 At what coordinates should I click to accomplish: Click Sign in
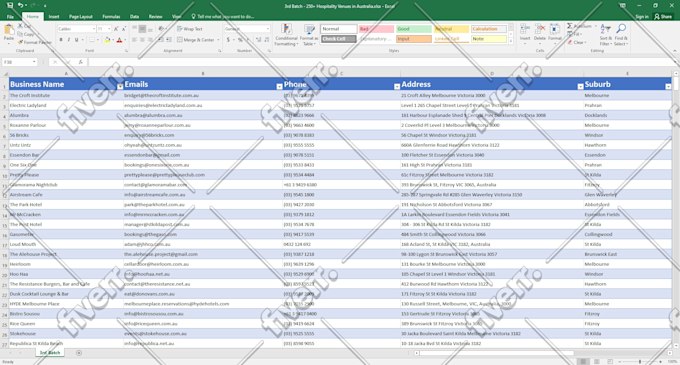pos(642,16)
